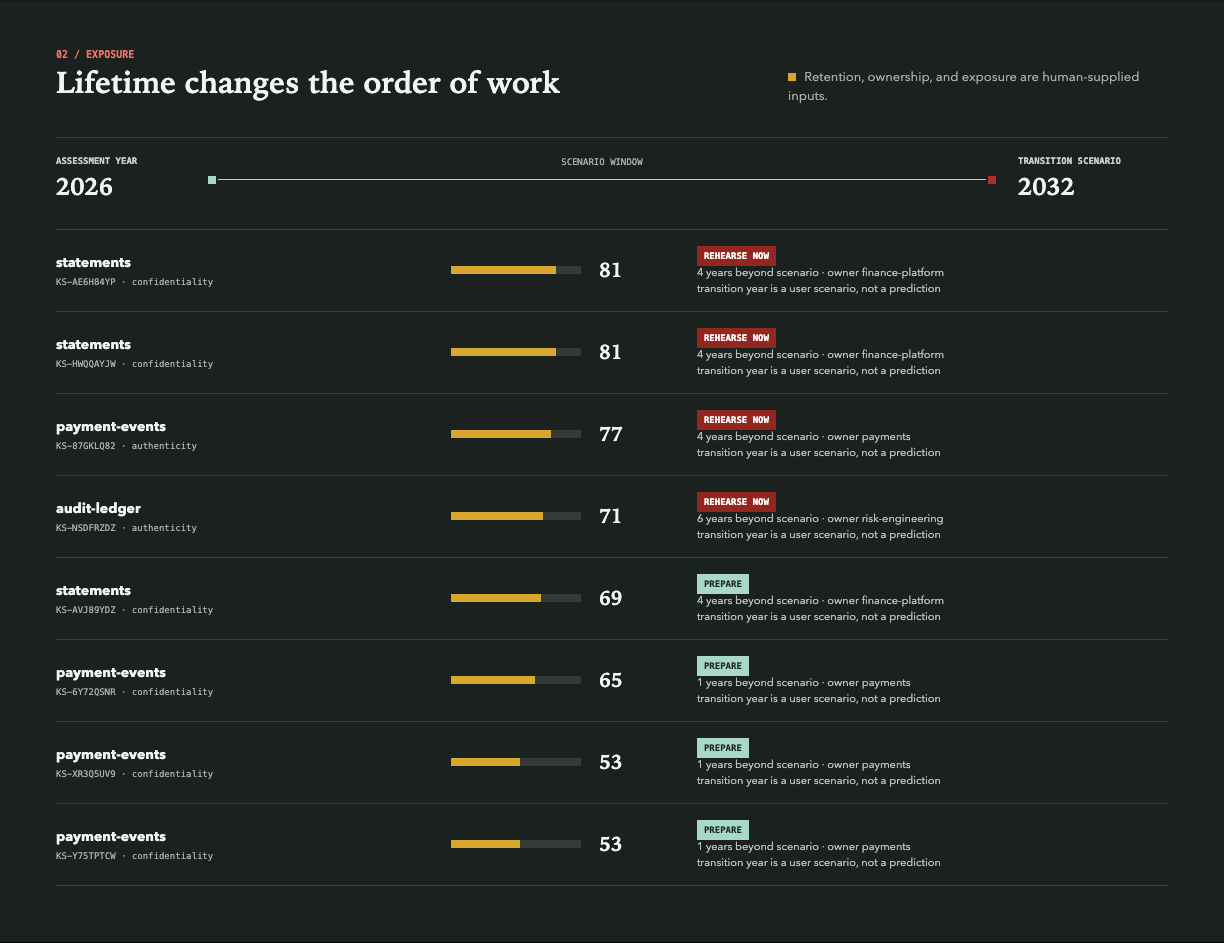Click the teal 2026 start marker on timeline

212,180
